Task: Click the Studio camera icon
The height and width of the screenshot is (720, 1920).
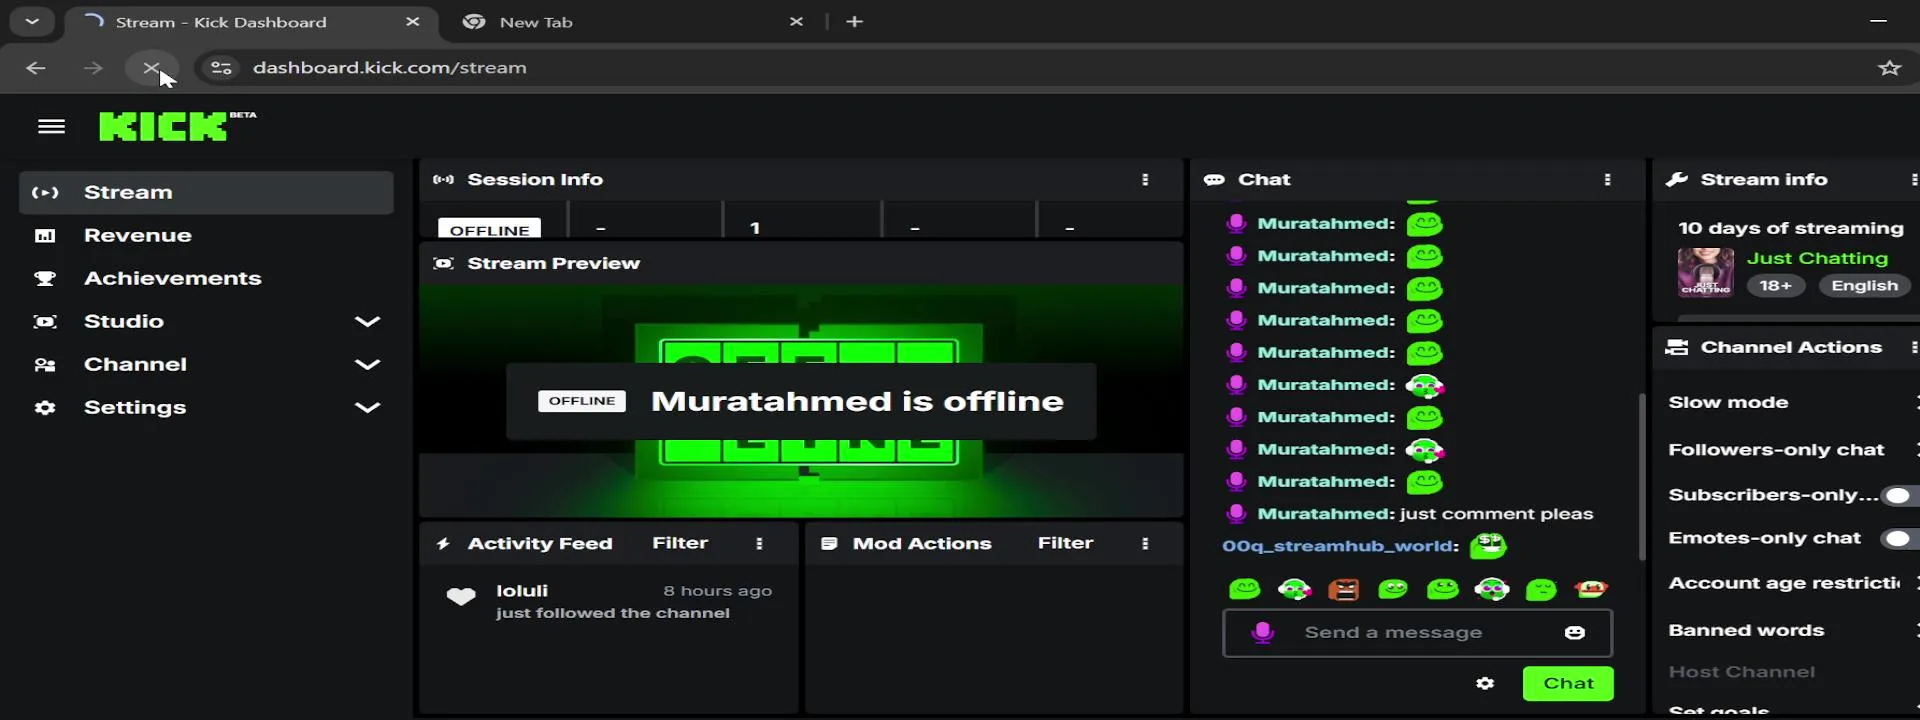Action: click(45, 321)
